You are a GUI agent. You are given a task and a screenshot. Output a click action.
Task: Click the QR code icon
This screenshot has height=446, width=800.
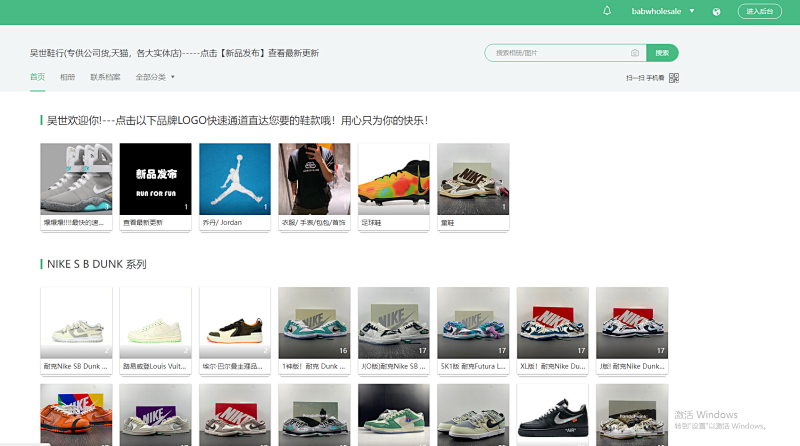click(674, 78)
